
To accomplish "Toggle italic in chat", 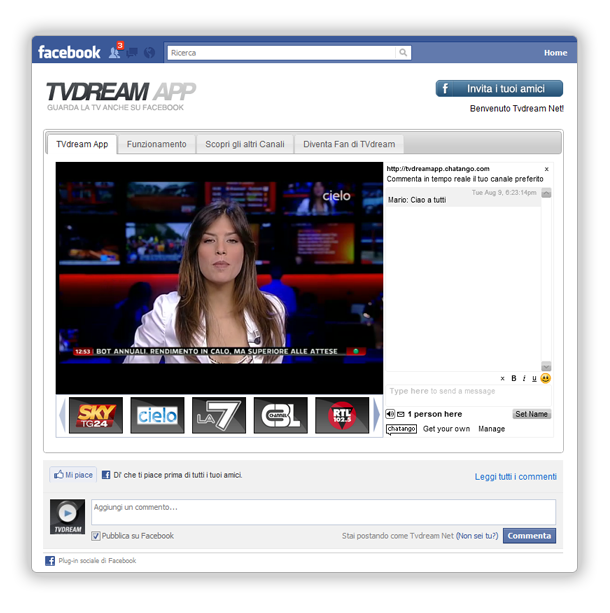I will click(x=524, y=378).
